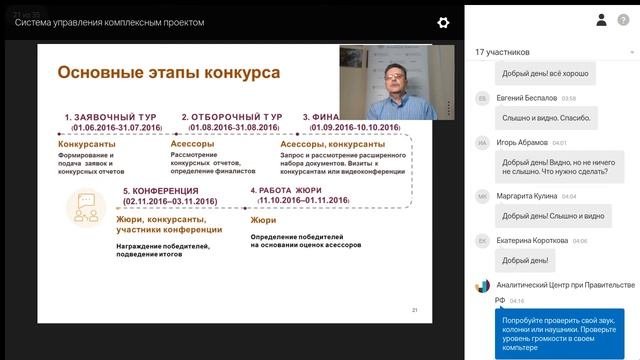Click the '5. КОНФЕРЕНЦИЯ' stage heading
The height and width of the screenshot is (360, 640).
click(x=161, y=191)
